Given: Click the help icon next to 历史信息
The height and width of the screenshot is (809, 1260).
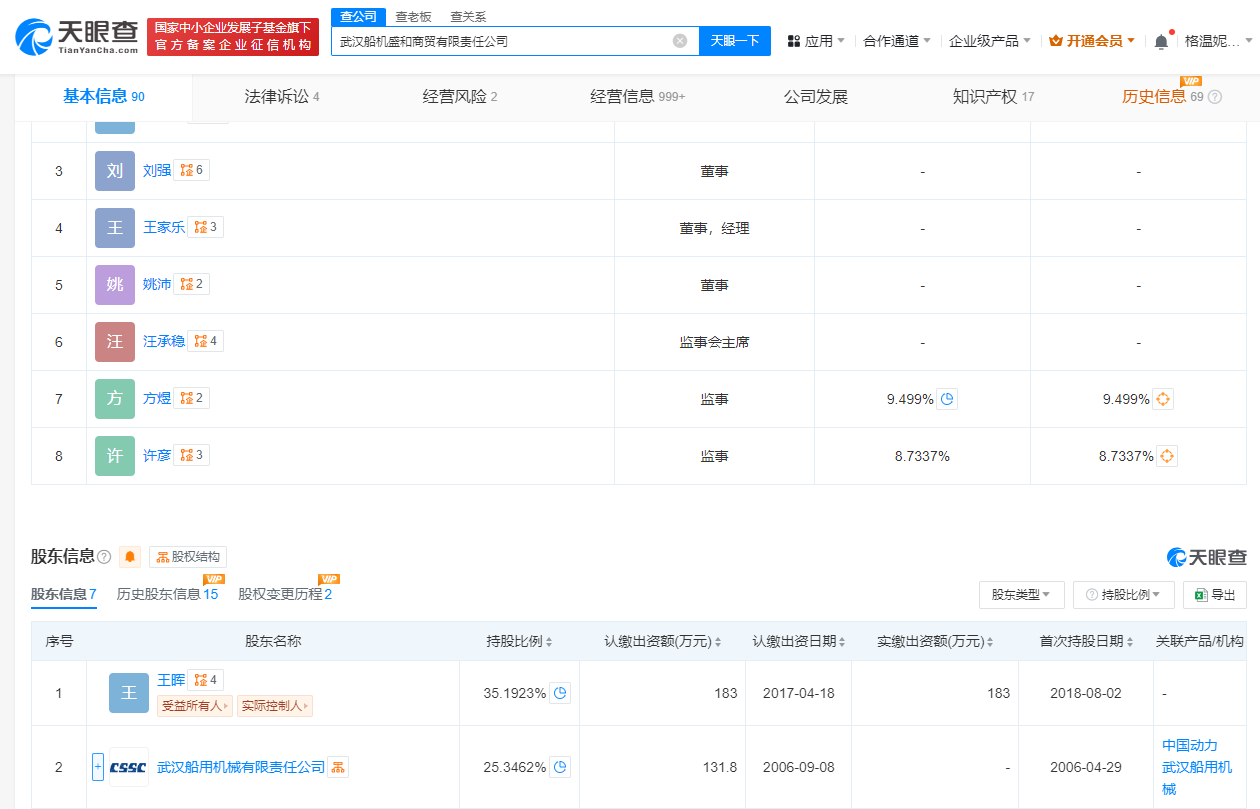Looking at the screenshot, I should pos(1215,97).
